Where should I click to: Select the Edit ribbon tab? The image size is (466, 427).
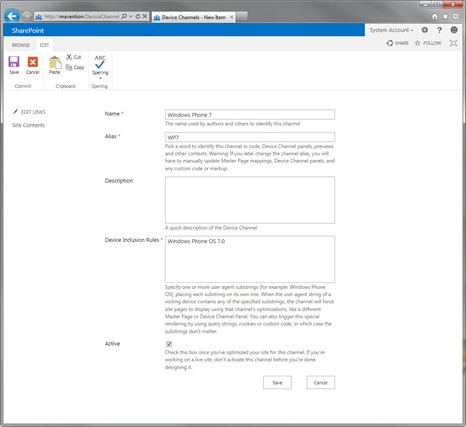pos(44,45)
